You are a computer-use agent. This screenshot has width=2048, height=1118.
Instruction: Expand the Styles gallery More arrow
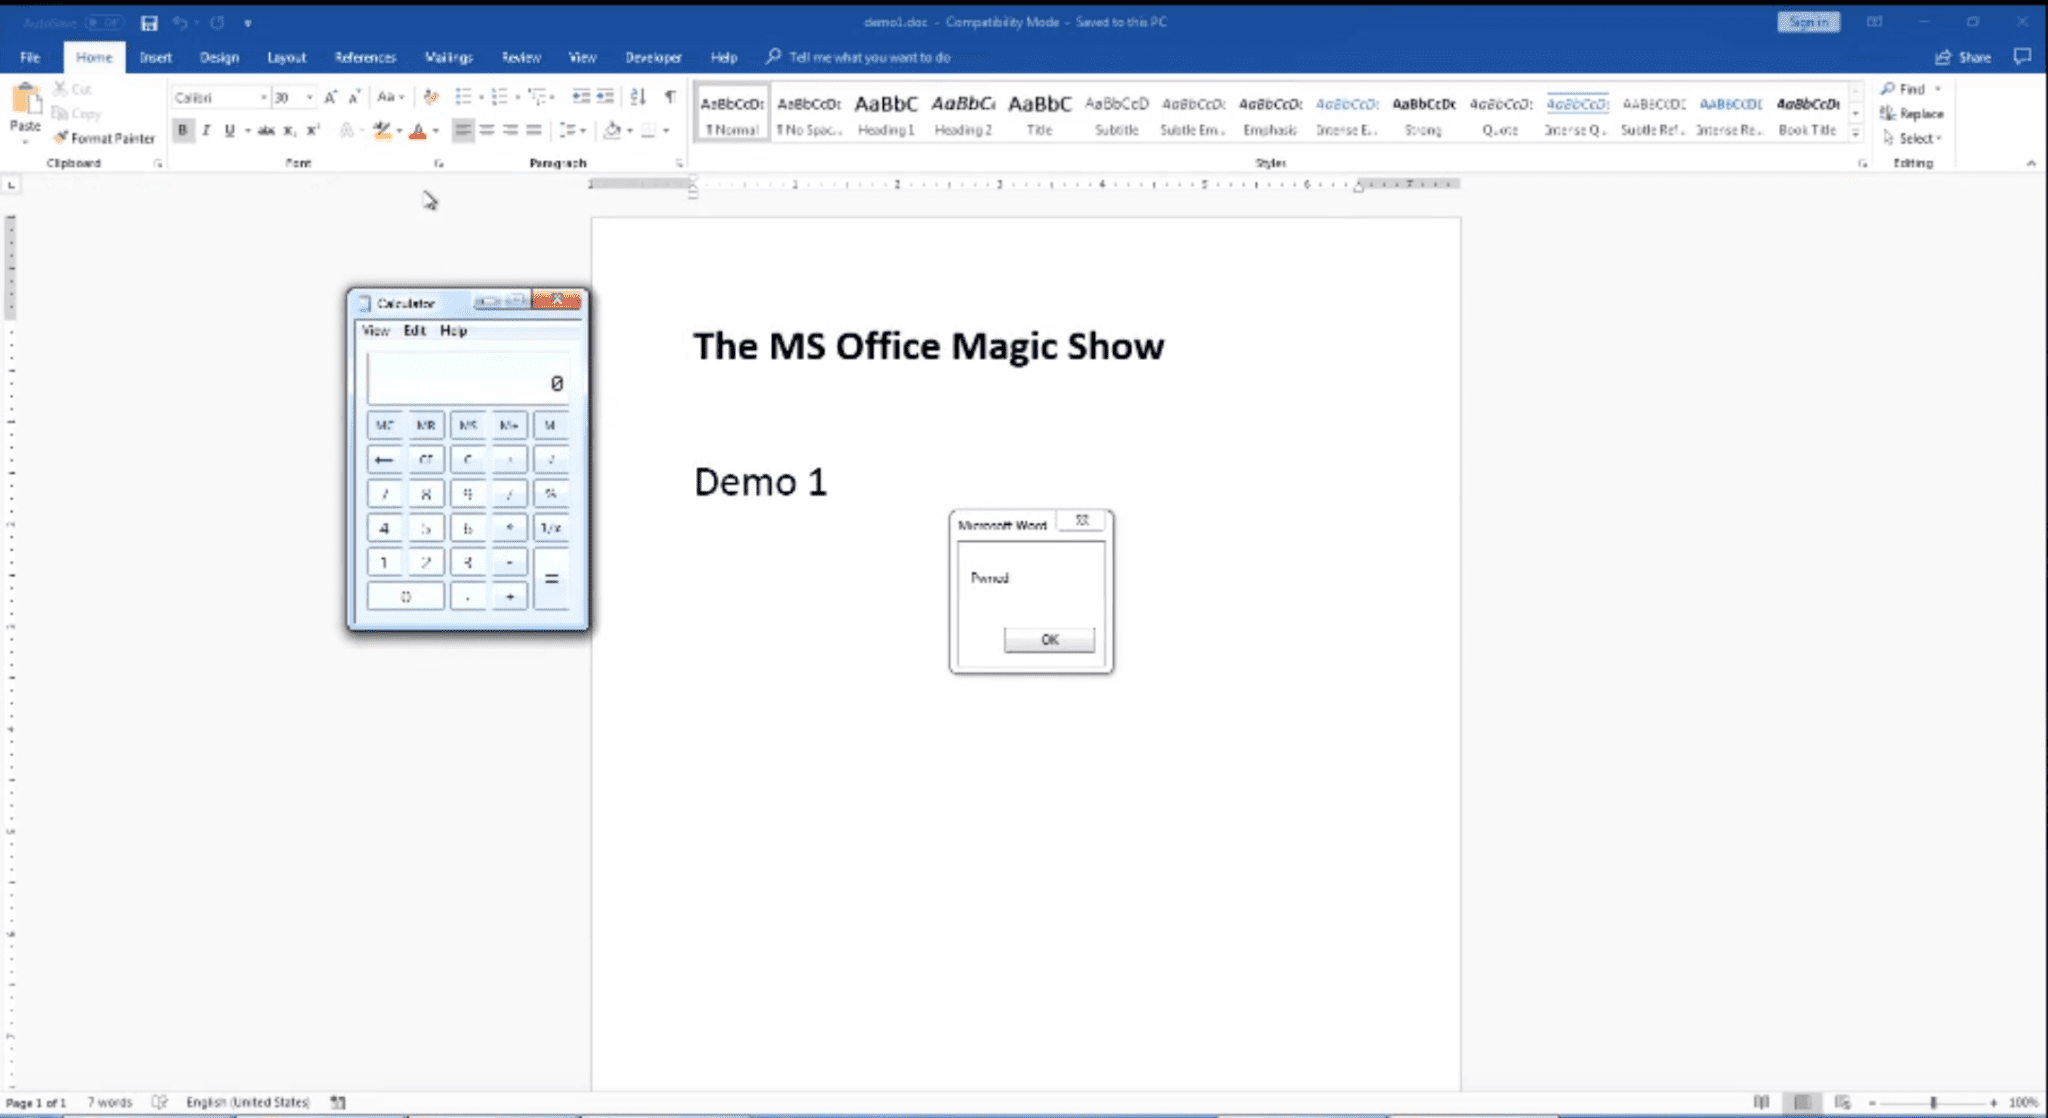click(x=1856, y=133)
